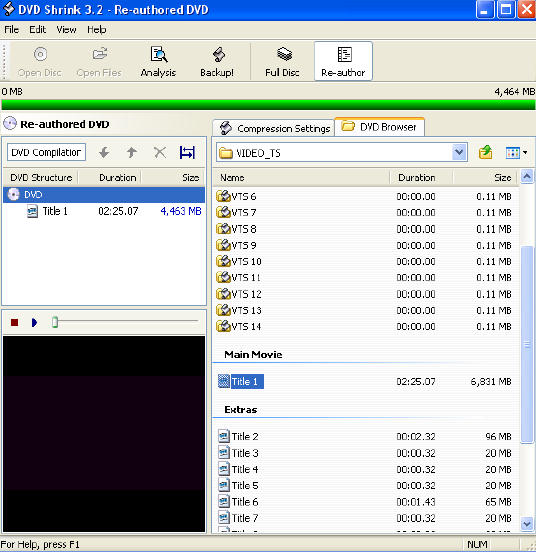Click the delete X icon
Screen dimensions: 536x552
click(x=160, y=152)
